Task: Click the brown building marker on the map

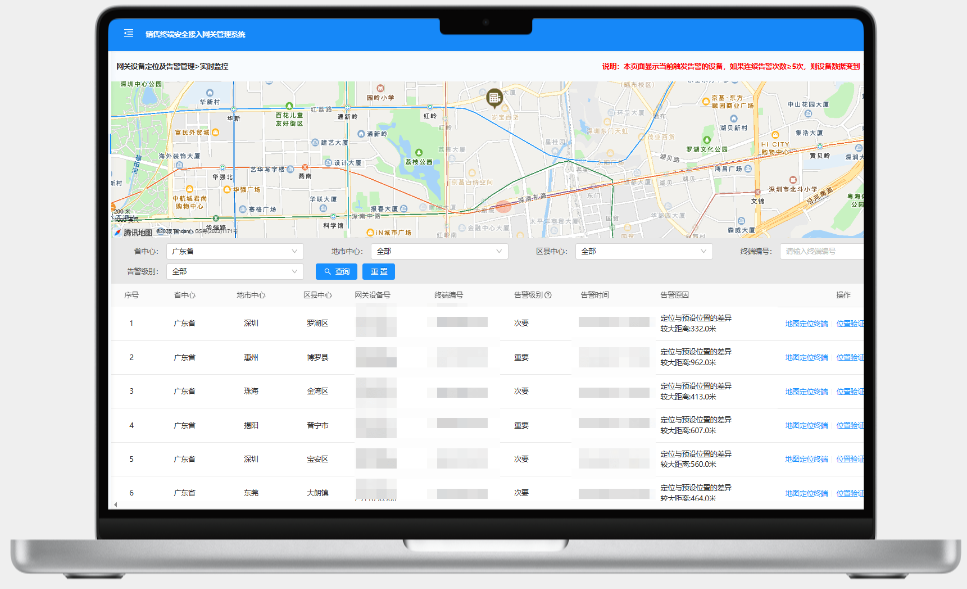Action: tap(493, 97)
